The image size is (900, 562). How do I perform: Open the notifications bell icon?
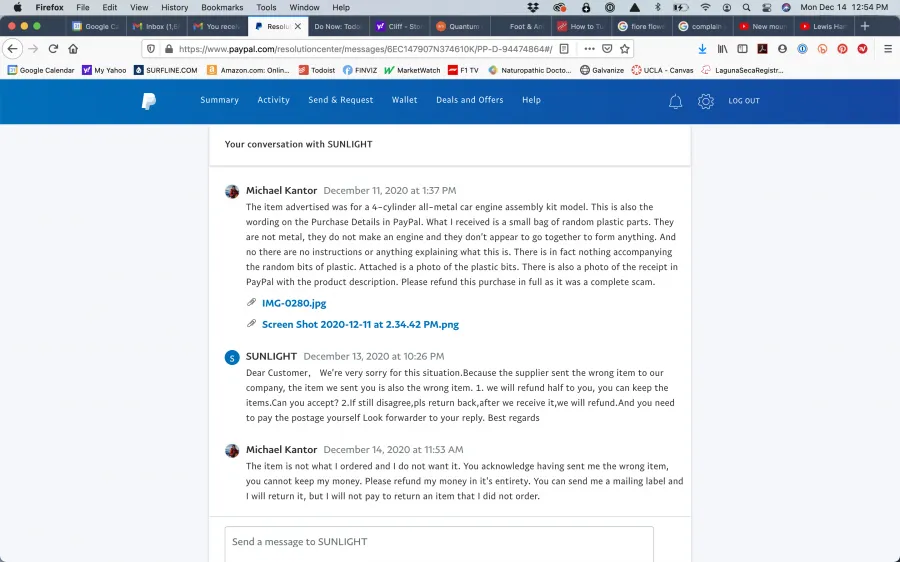click(x=676, y=101)
